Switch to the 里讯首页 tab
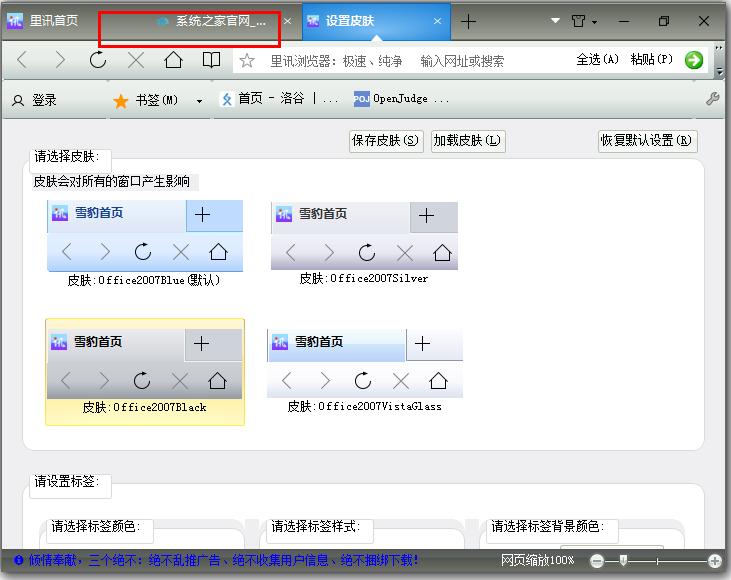The width and height of the screenshot is (731, 580). [x=50, y=21]
